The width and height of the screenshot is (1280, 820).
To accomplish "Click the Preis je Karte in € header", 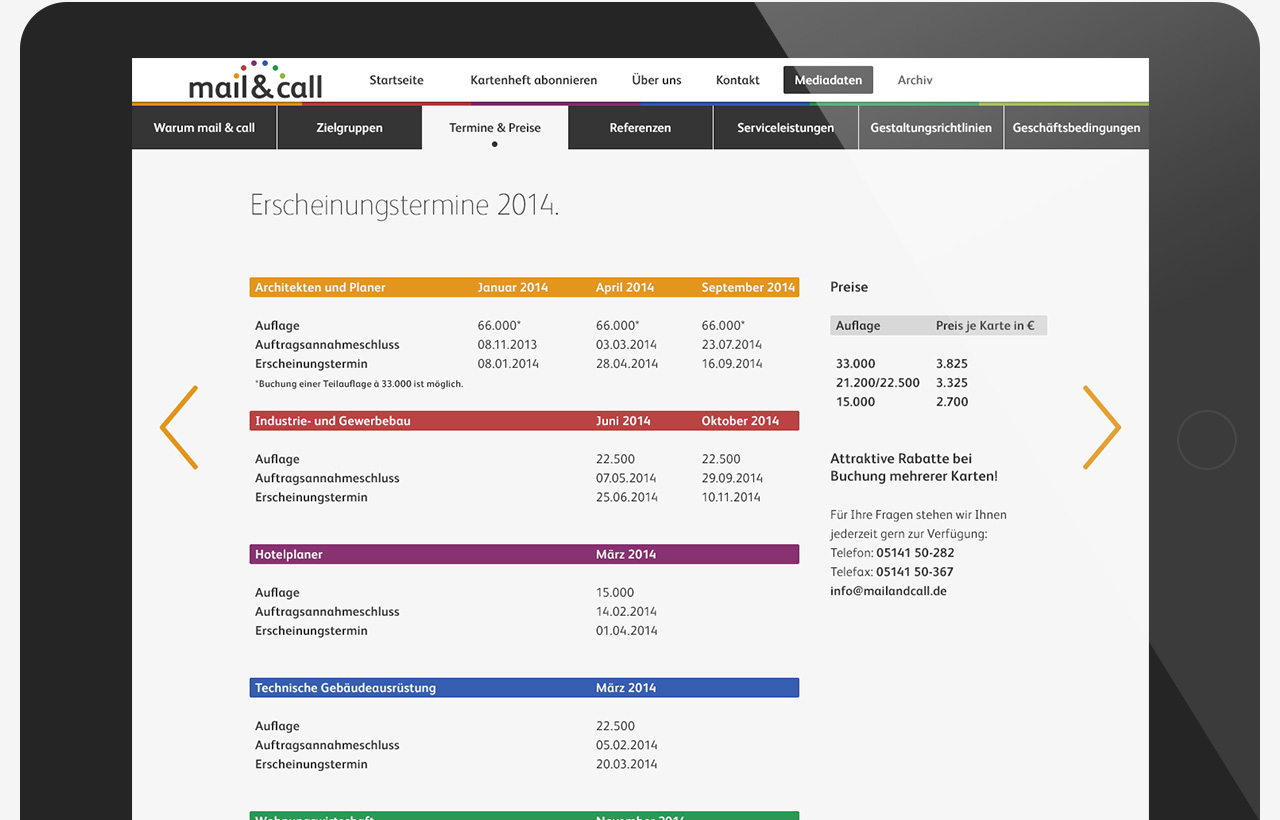I will click(x=985, y=326).
